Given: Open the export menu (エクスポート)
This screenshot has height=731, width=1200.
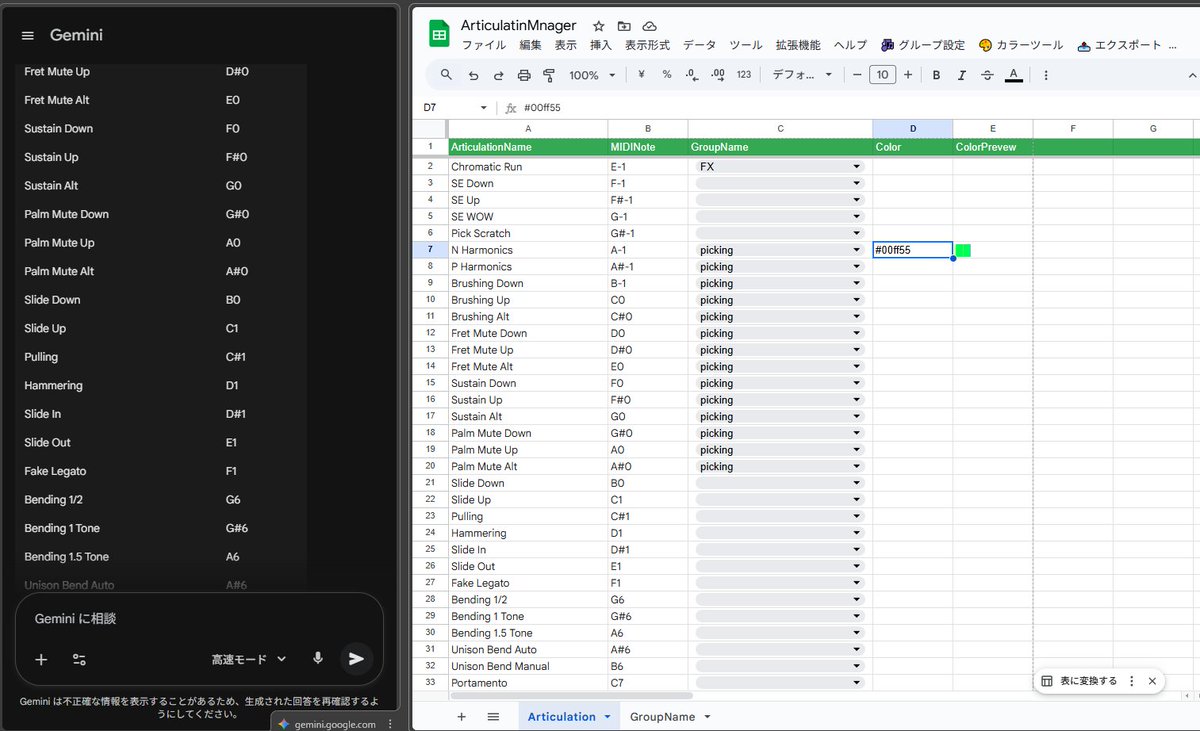Looking at the screenshot, I should click(x=1120, y=45).
